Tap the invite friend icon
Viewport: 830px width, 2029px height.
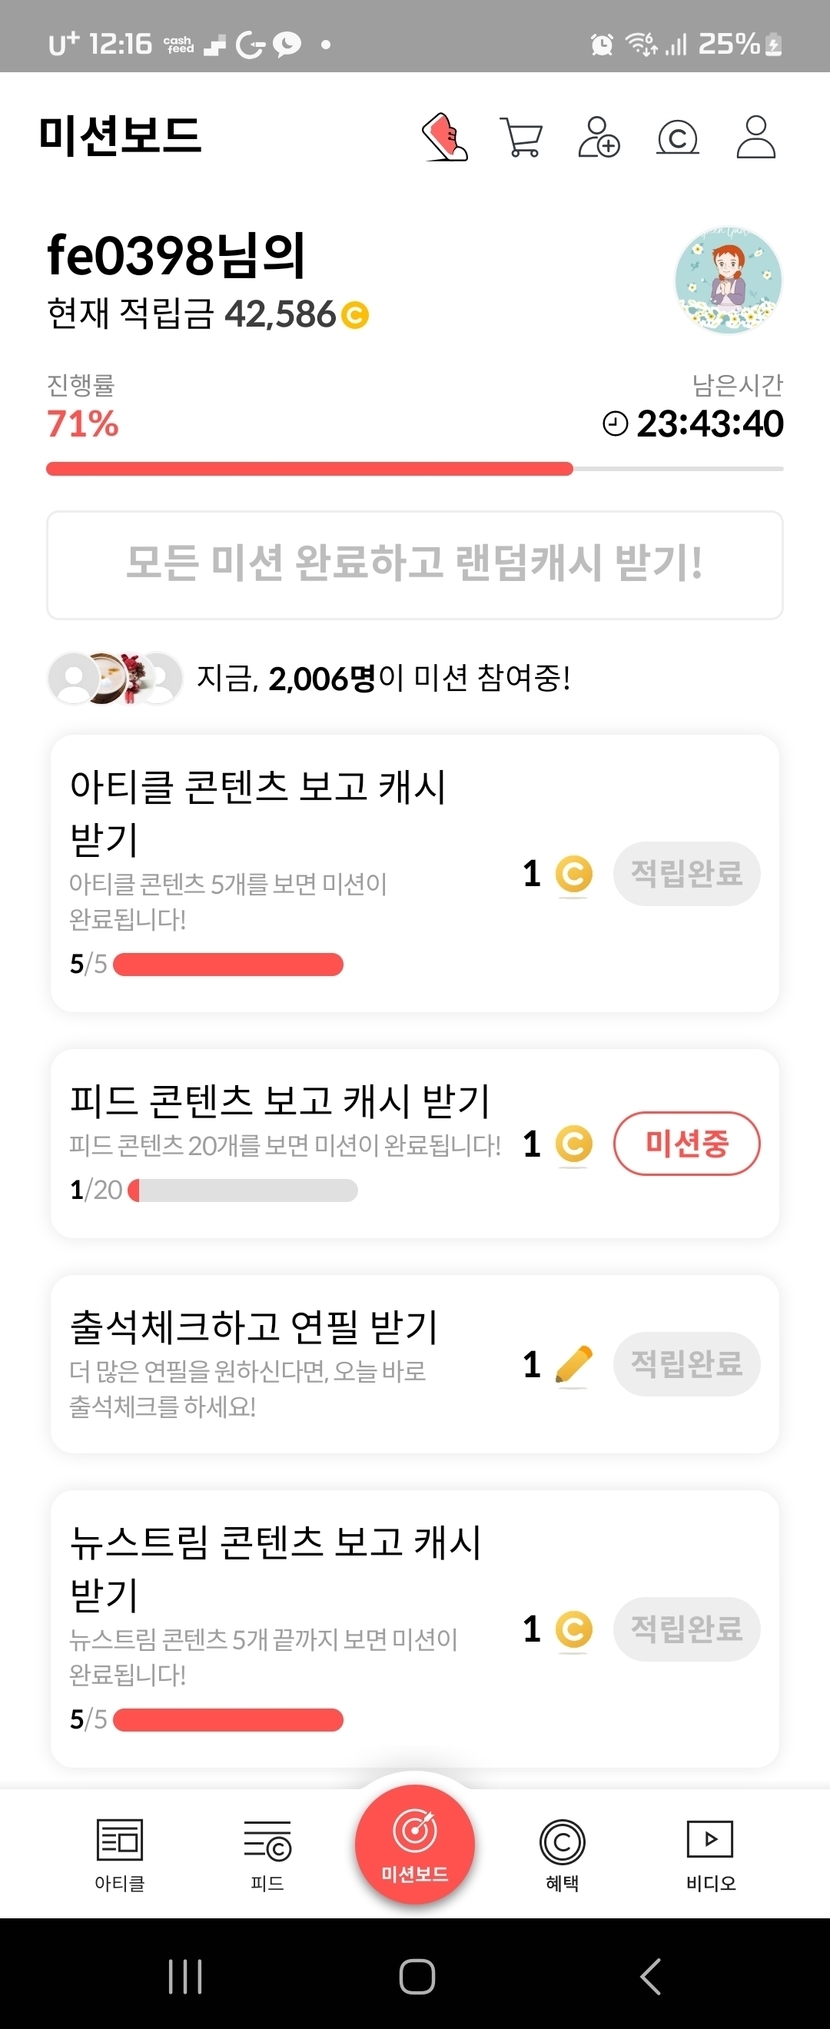click(x=598, y=137)
